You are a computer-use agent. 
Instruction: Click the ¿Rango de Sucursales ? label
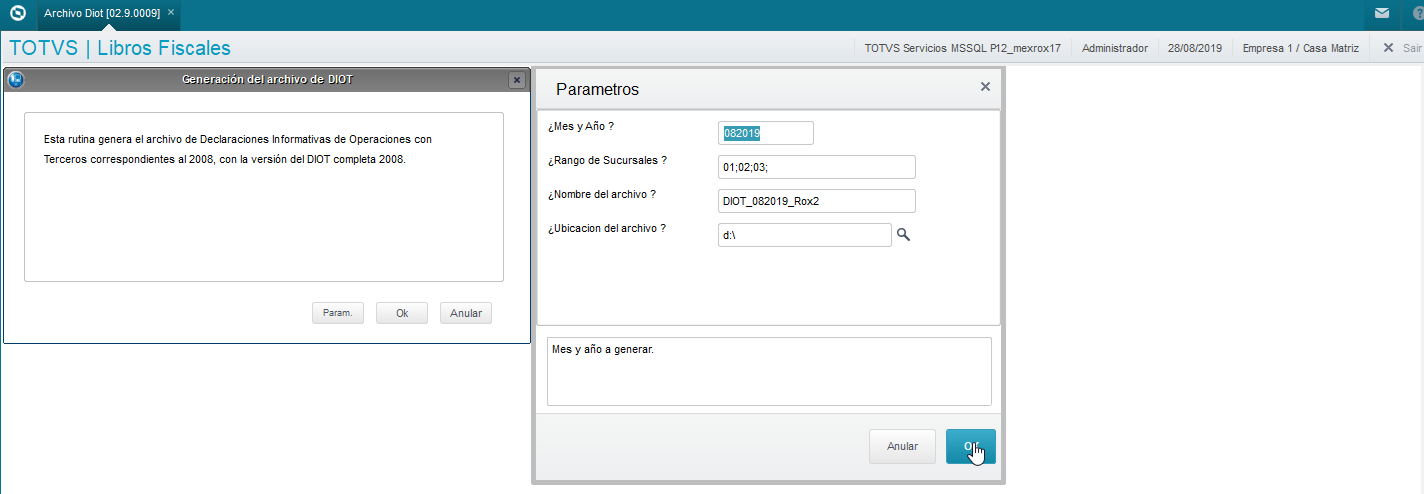(x=607, y=160)
